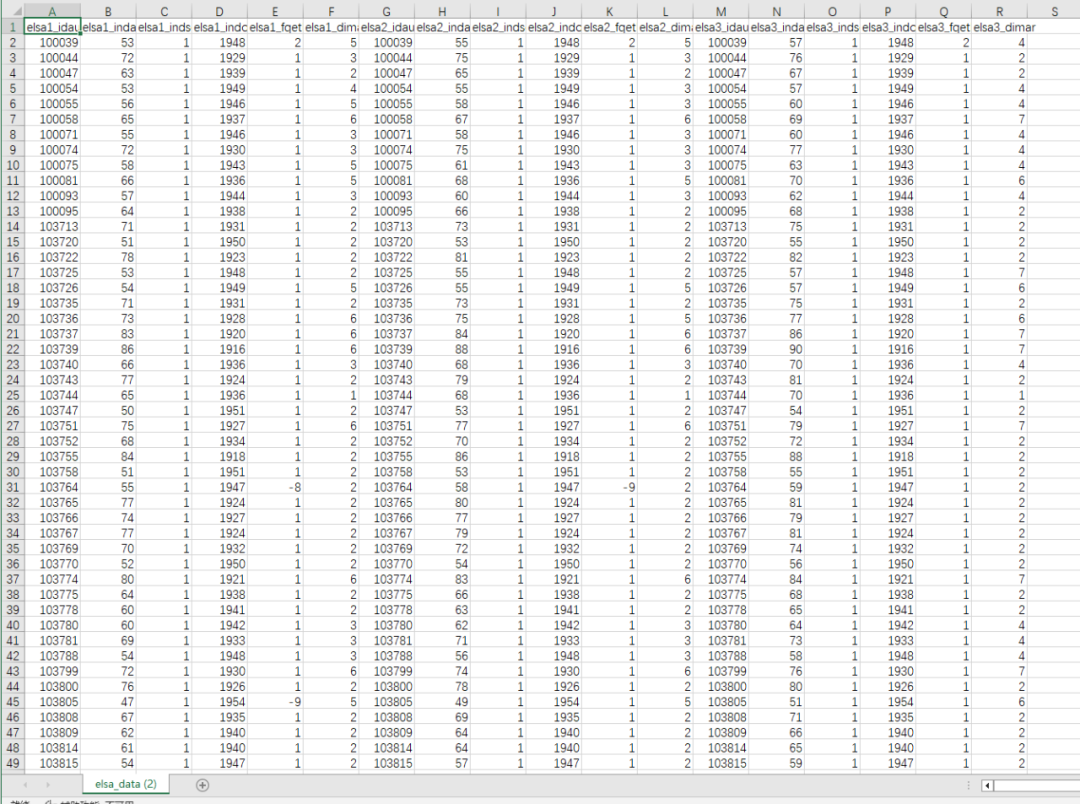
Task: Select column N header
Action: click(x=777, y=11)
